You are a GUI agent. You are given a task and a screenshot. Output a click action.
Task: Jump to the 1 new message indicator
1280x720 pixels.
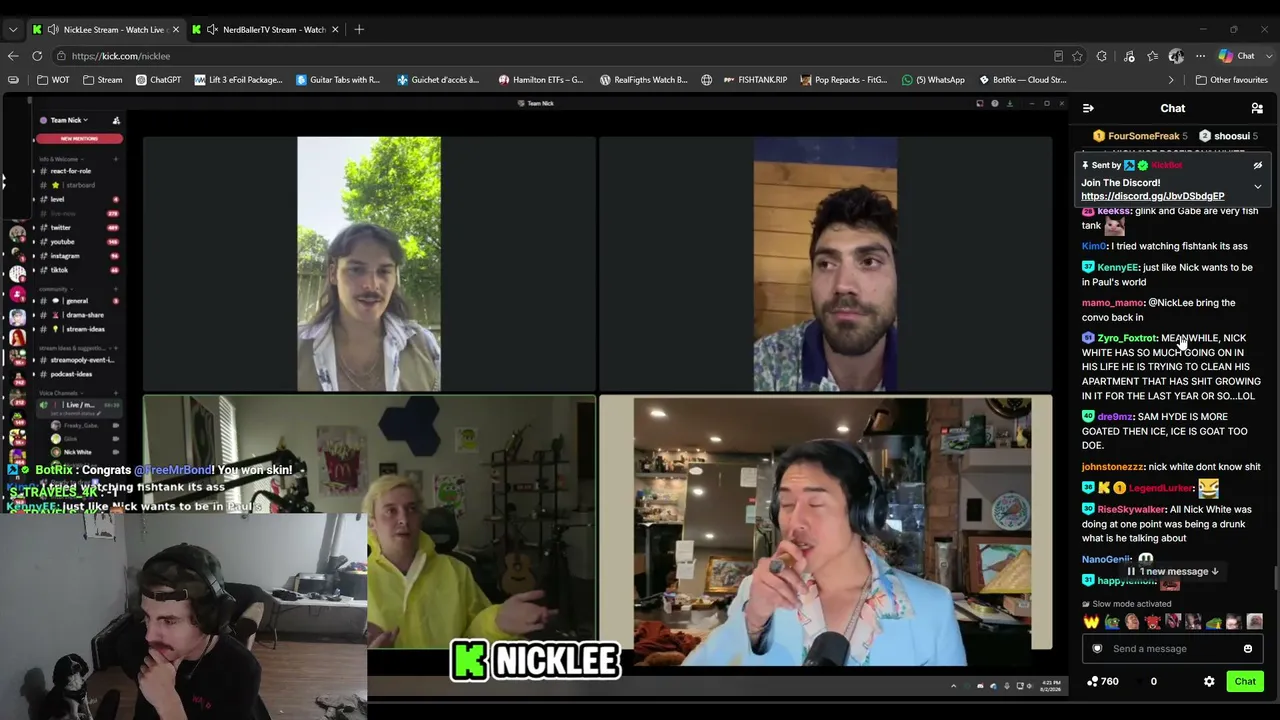click(1173, 571)
